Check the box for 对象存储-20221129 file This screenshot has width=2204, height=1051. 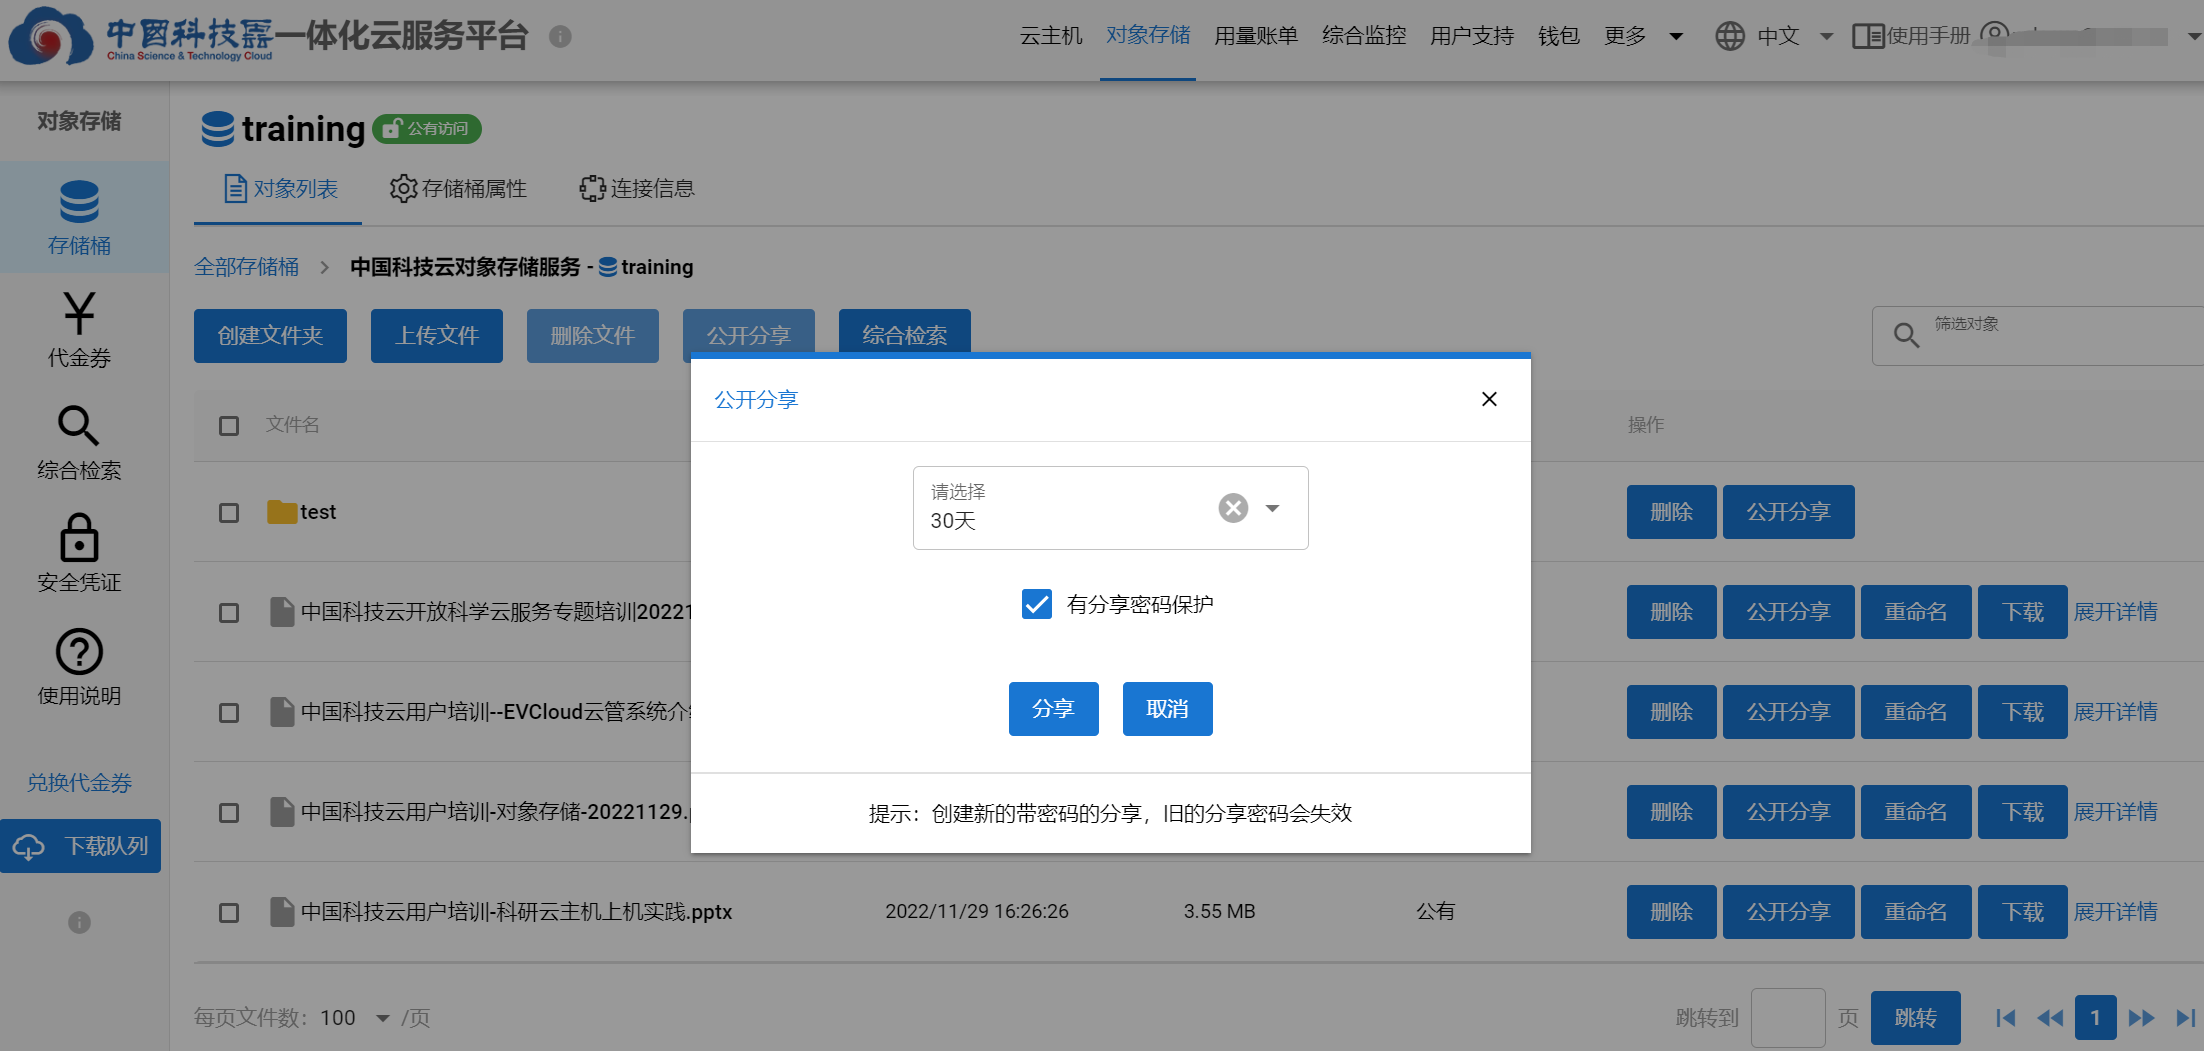tap(229, 813)
